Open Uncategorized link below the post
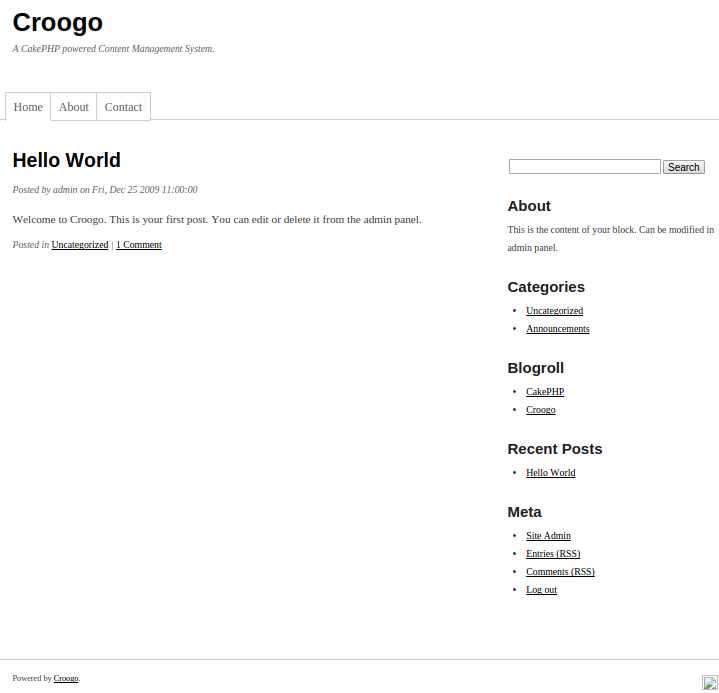Image resolution: width=719 pixels, height=693 pixels. [80, 245]
